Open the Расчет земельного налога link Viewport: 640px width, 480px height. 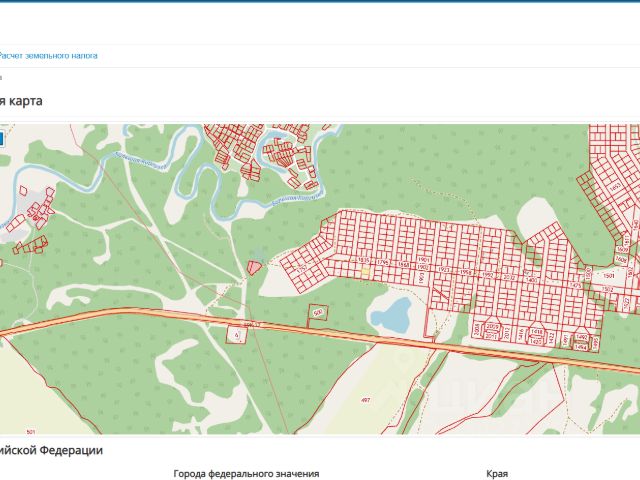point(48,56)
